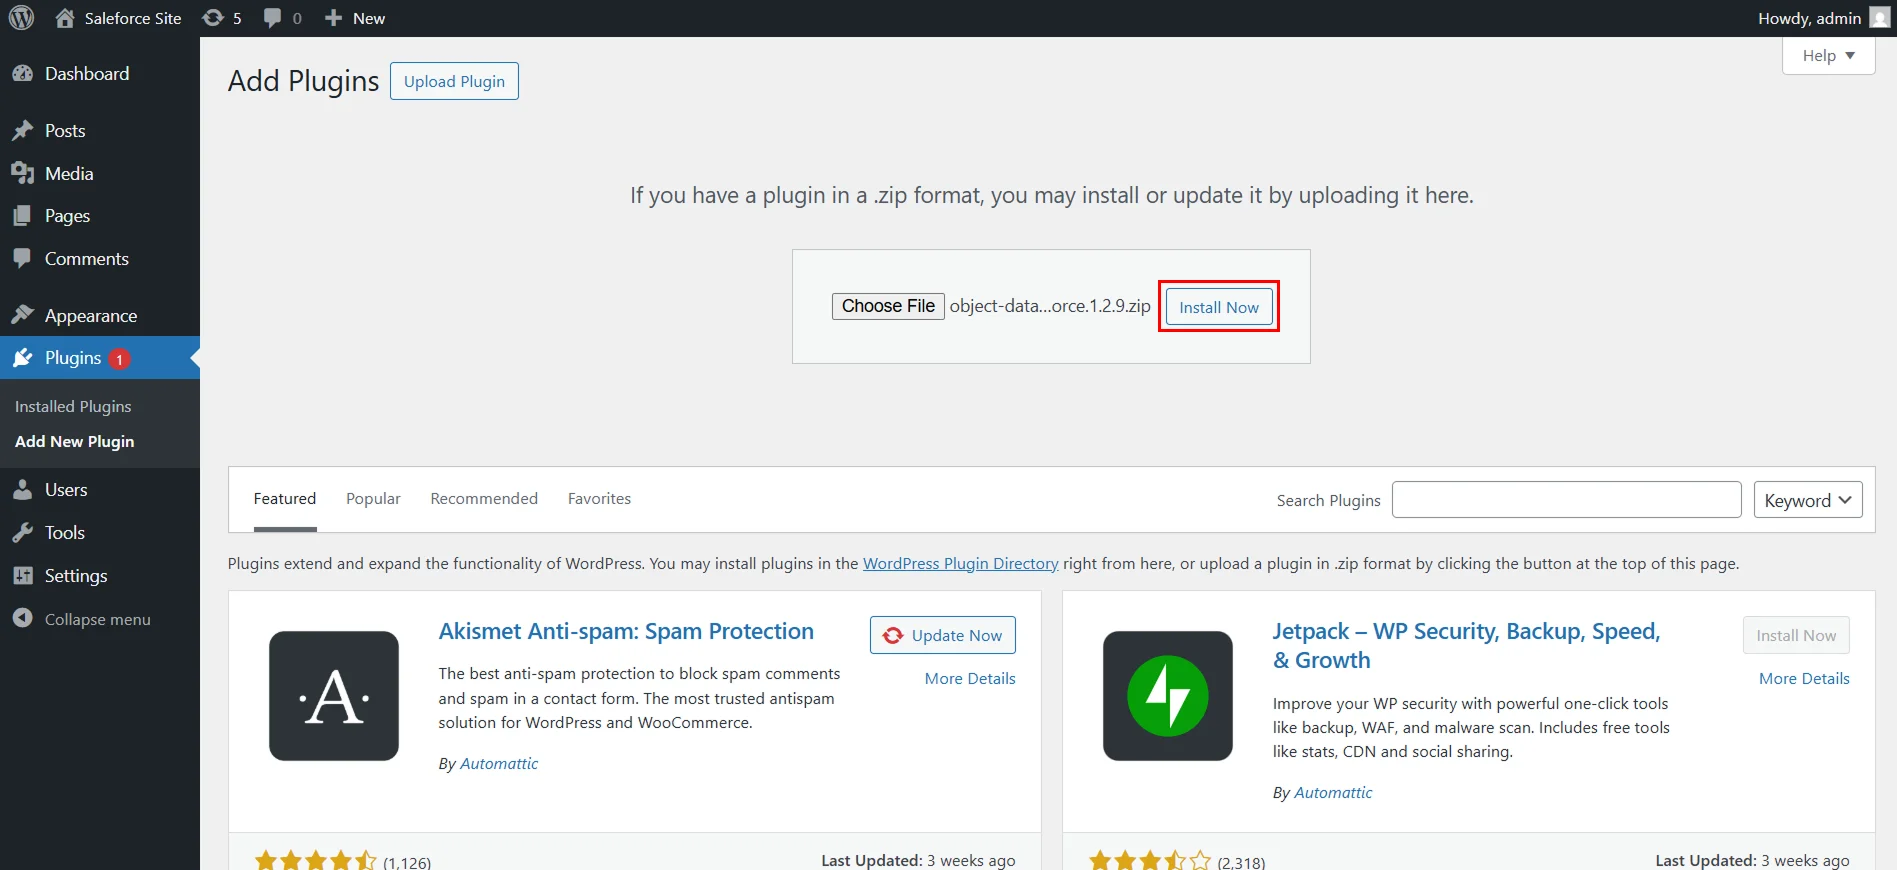Click the Automattic author link under Jetpack
The image size is (1897, 870).
coord(1333,793)
